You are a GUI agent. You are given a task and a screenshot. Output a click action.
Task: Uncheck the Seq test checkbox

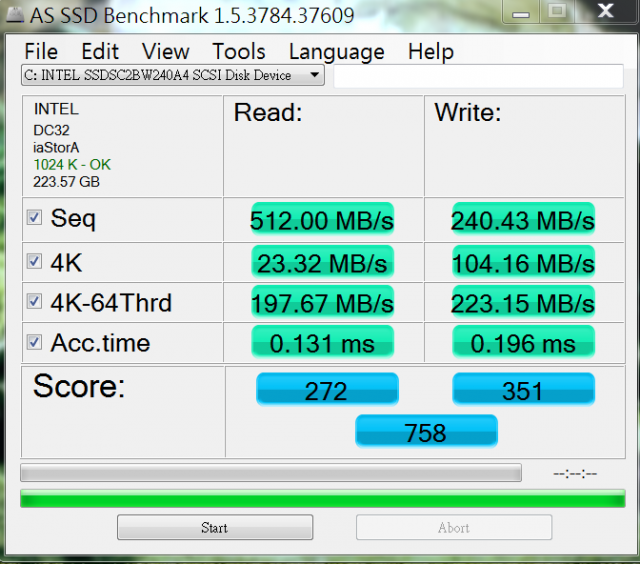click(x=34, y=217)
